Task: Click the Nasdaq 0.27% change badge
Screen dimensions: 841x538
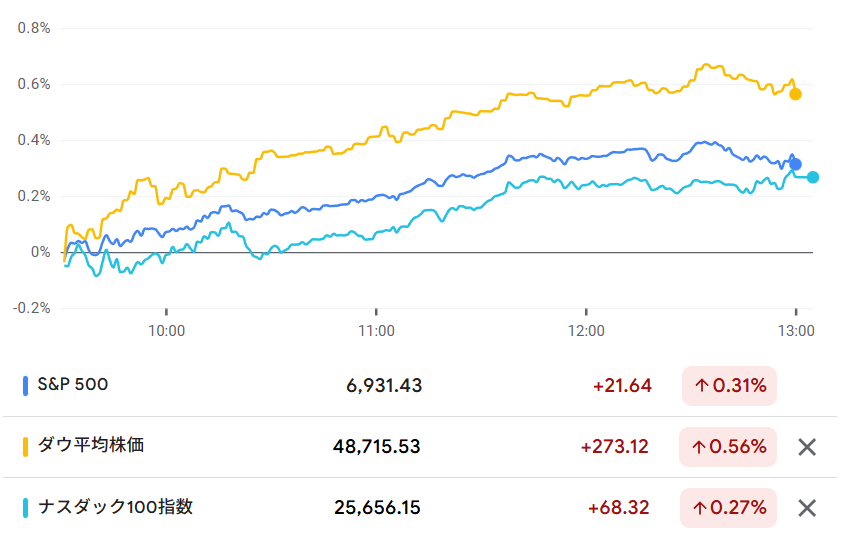Action: [x=729, y=508]
